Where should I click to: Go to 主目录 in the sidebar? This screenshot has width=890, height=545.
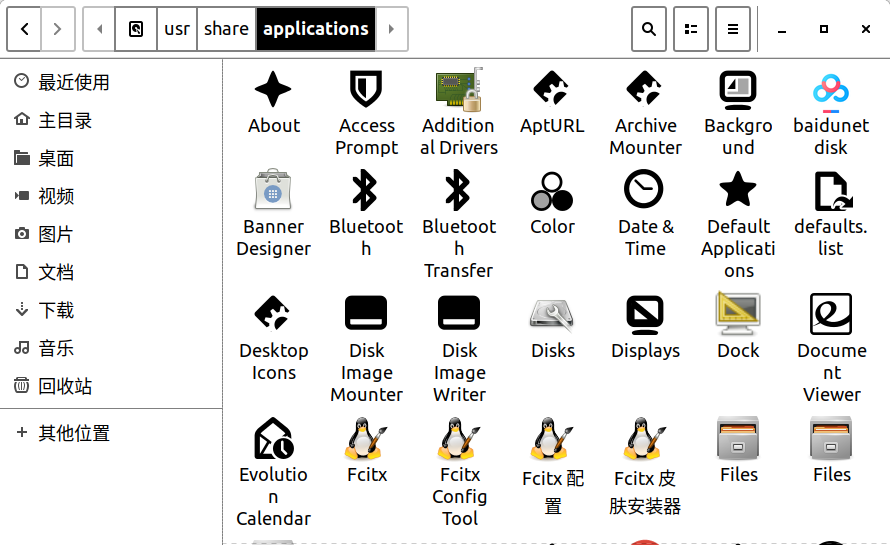pyautogui.click(x=111, y=120)
